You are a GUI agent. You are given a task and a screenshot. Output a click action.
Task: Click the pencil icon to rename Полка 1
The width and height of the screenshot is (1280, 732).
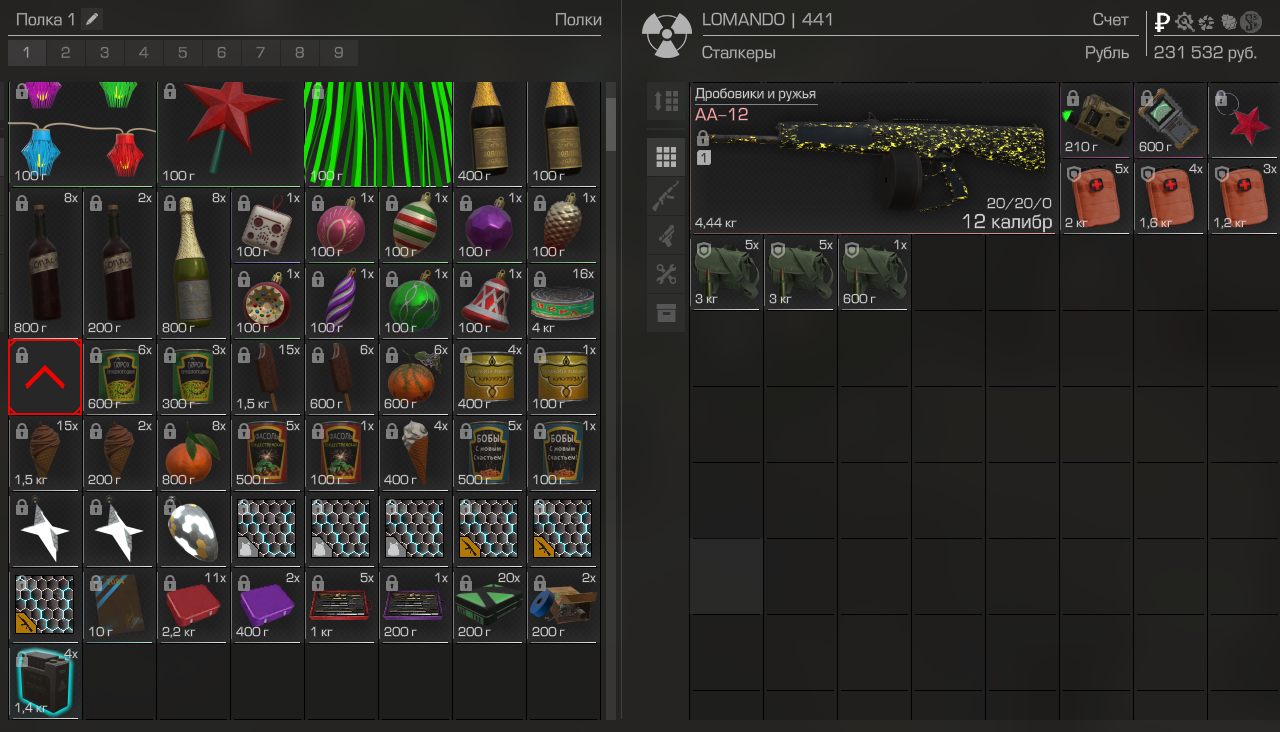pyautogui.click(x=92, y=19)
